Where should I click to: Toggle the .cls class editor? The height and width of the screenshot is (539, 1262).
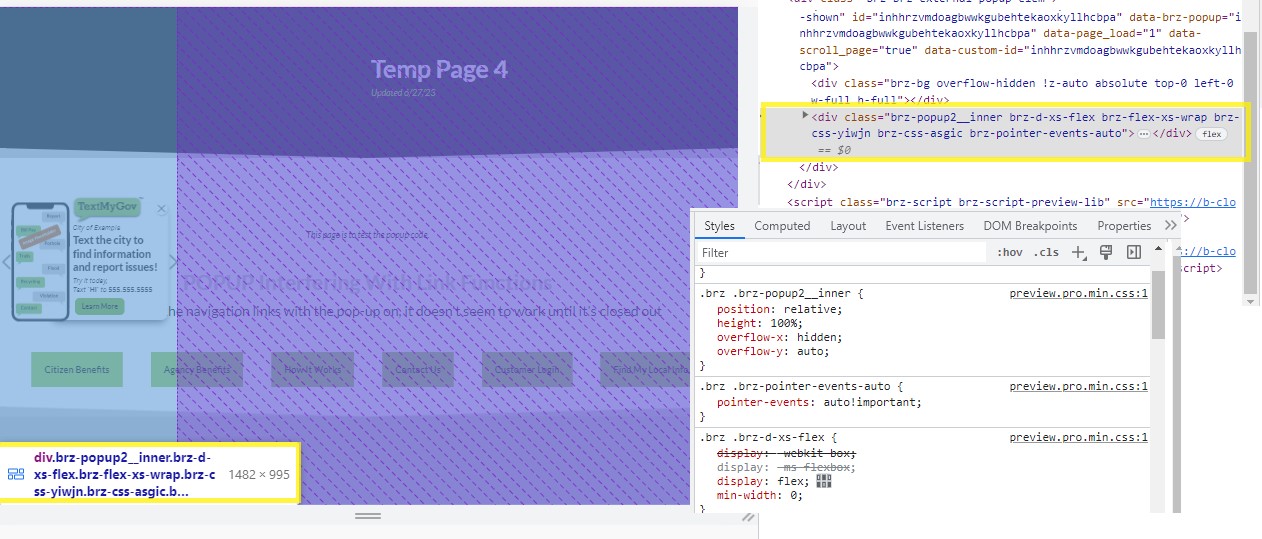coord(1046,253)
